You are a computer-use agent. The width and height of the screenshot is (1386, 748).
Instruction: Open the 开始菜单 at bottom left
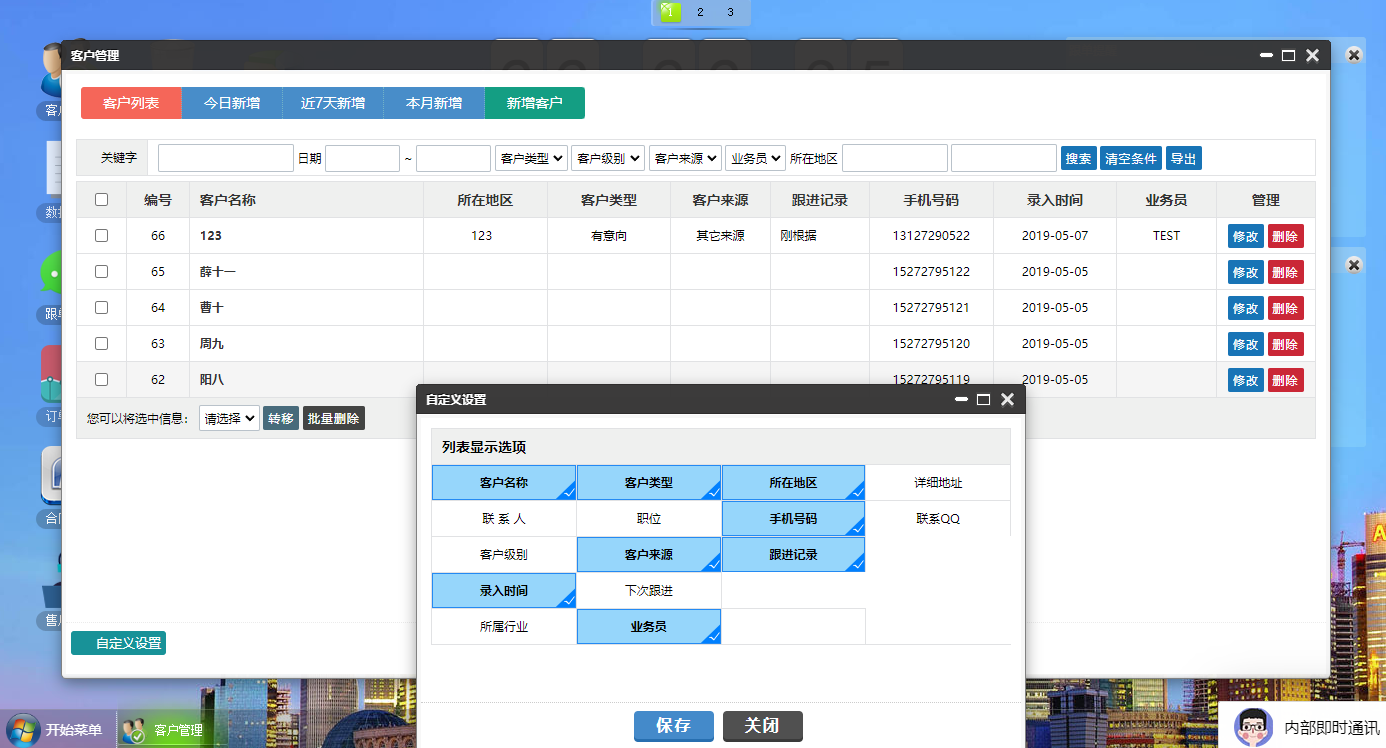point(55,729)
